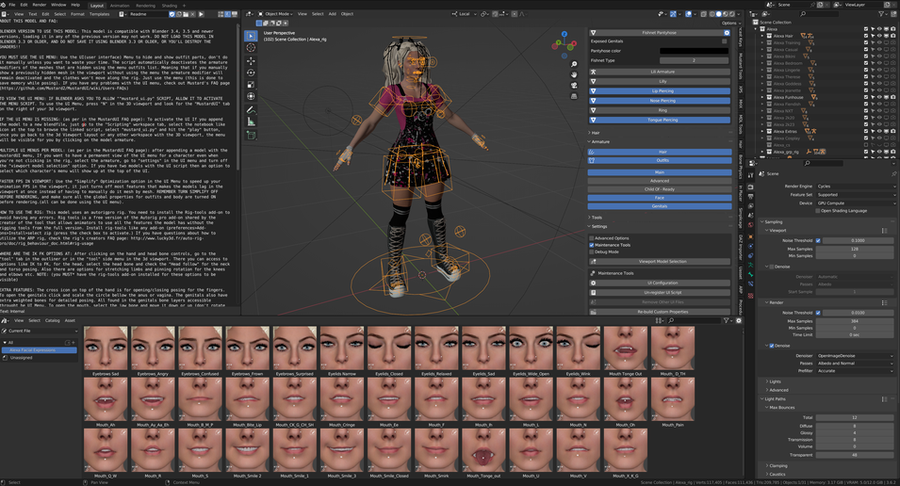900x486 pixels.
Task: Select the Mouth_Tonge_out expression thumbnail
Action: click(483, 450)
